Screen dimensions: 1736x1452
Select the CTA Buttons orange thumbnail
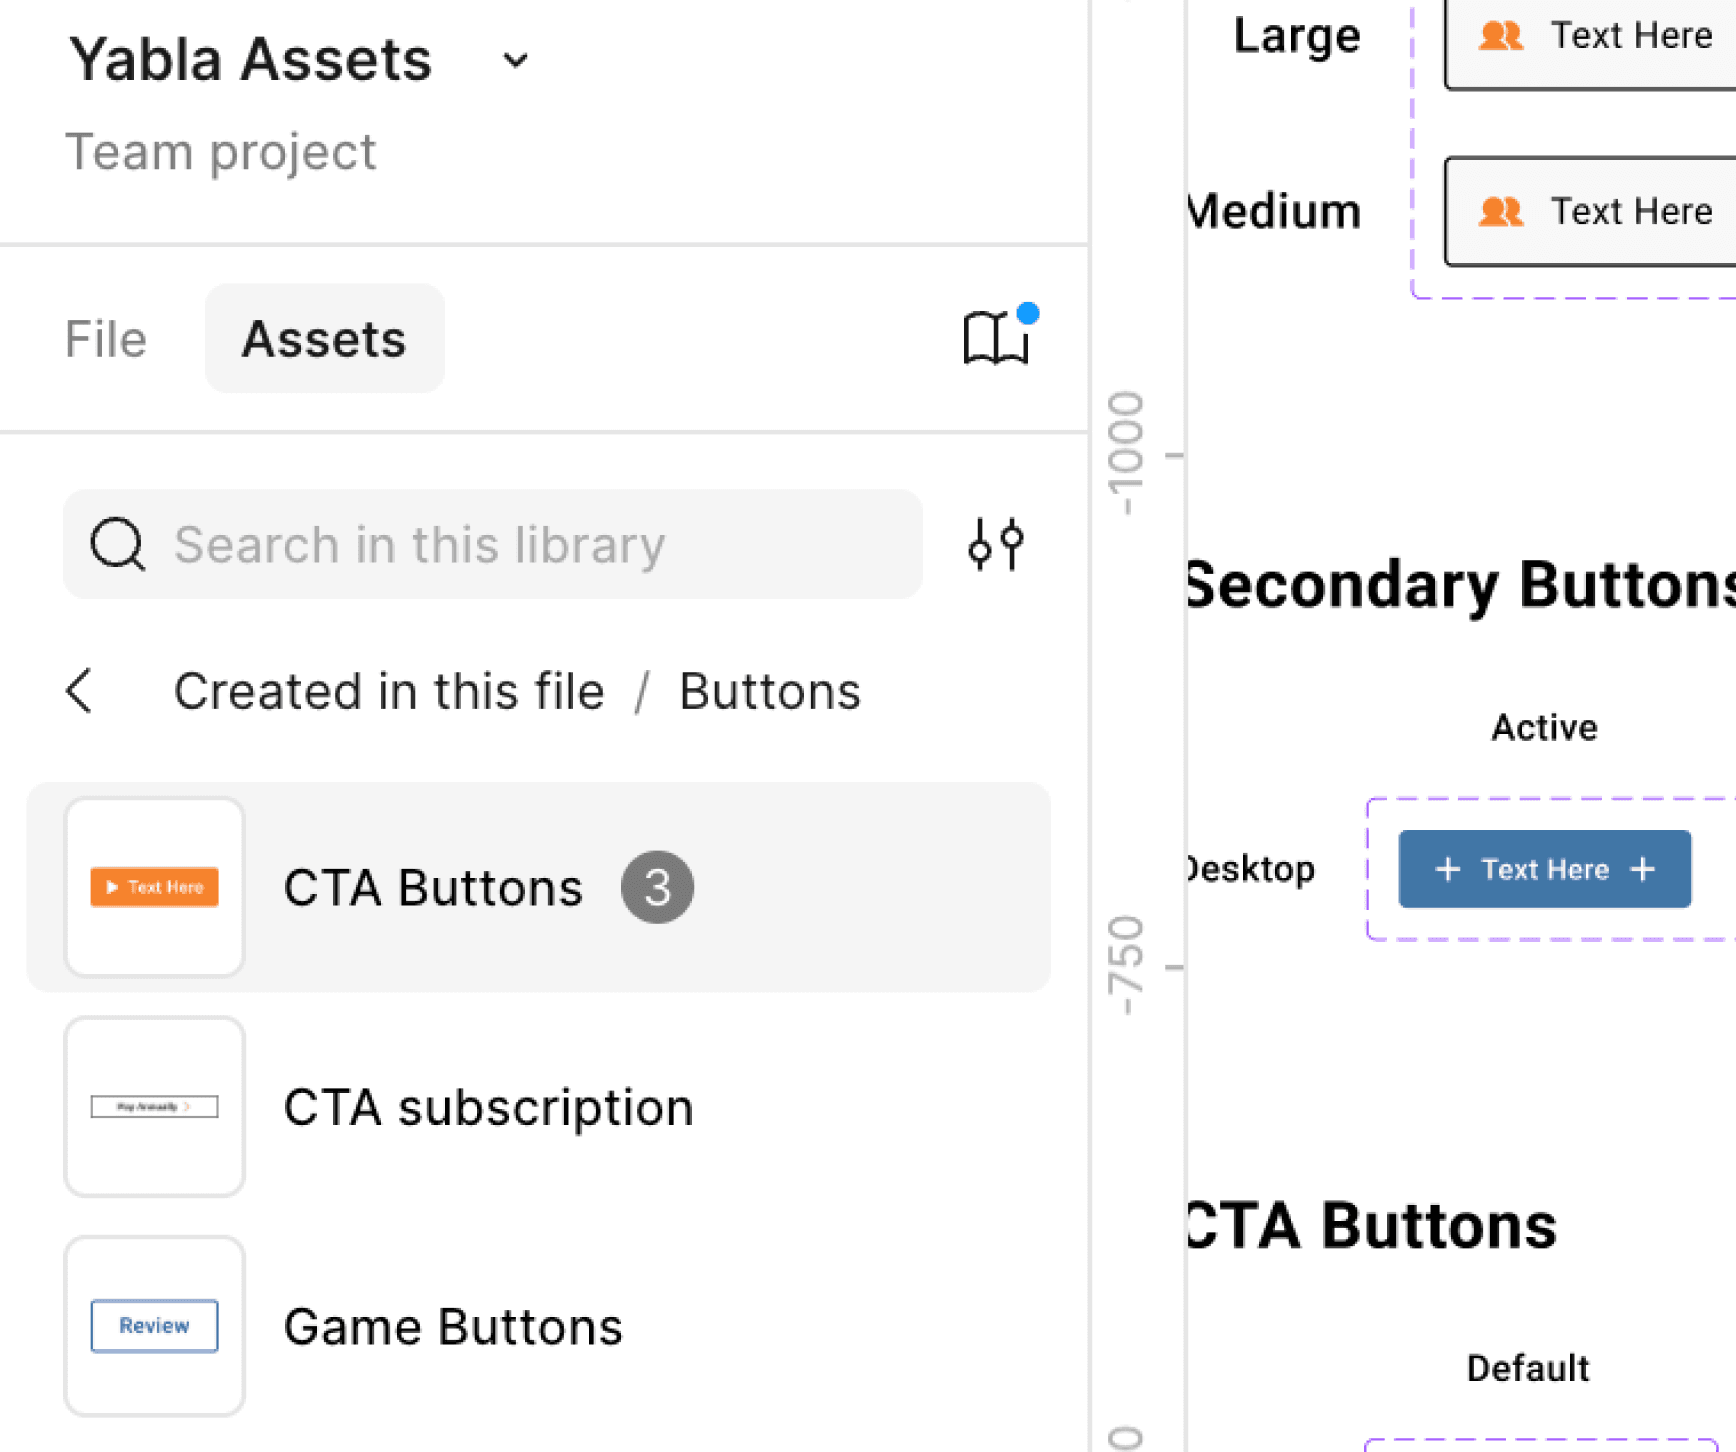pyautogui.click(x=155, y=887)
